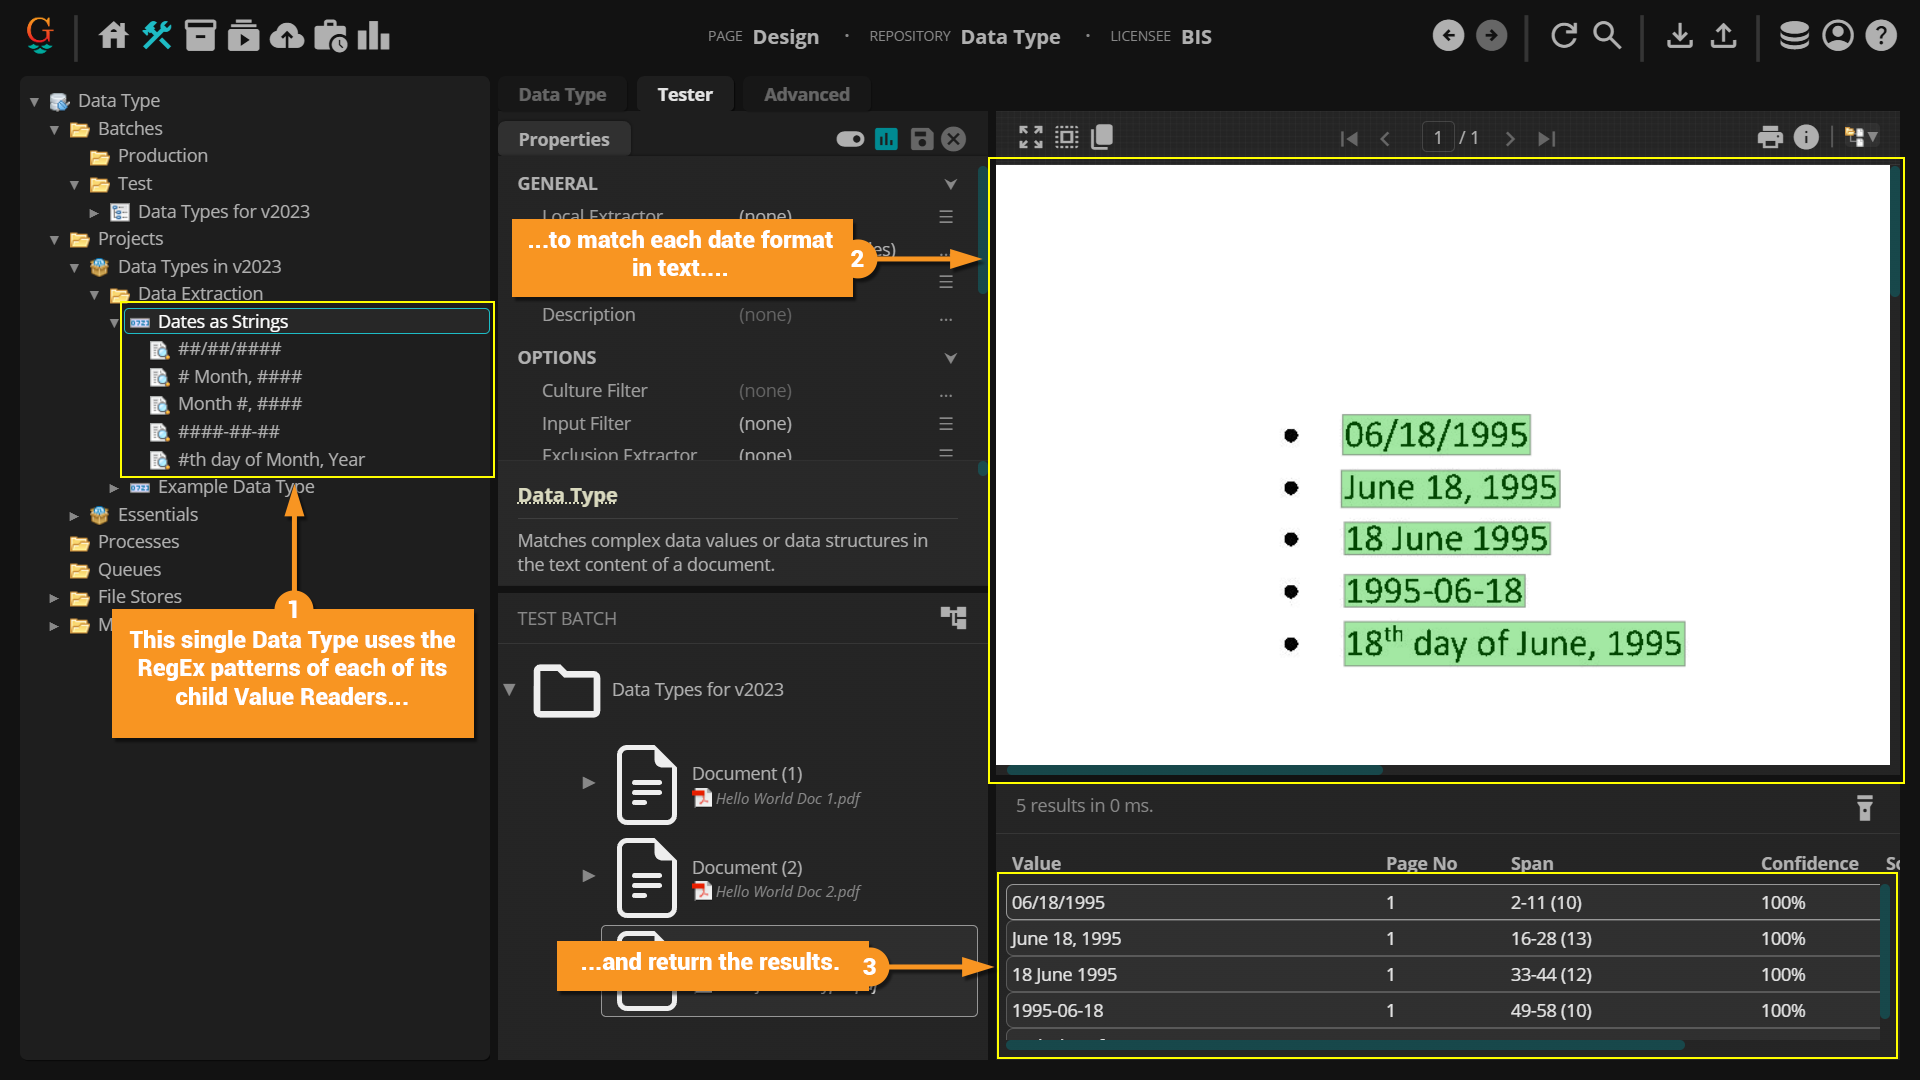The width and height of the screenshot is (1920, 1080).
Task: Open the search magnifier icon
Action: [1606, 36]
